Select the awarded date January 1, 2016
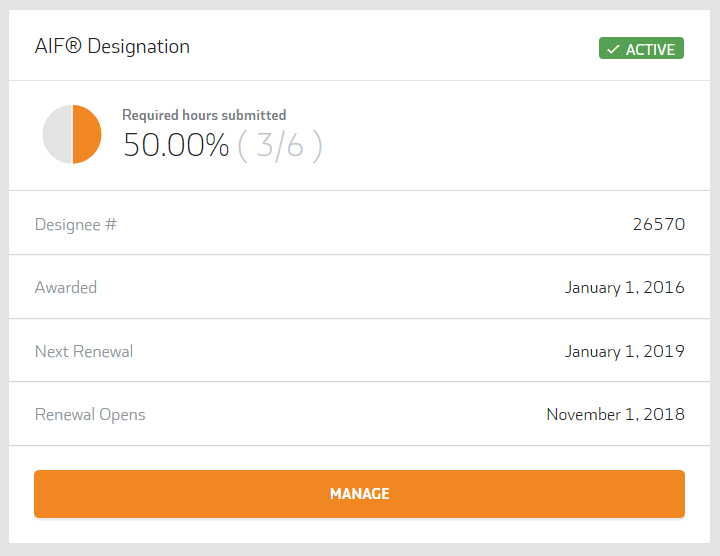Viewport: 720px width, 556px height. pos(624,287)
